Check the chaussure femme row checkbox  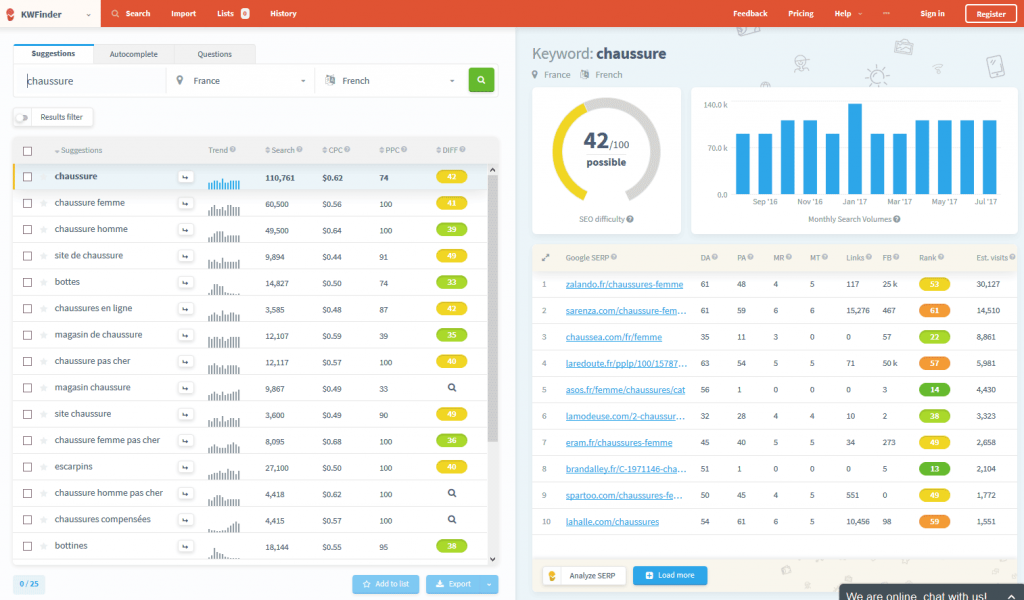pos(27,204)
